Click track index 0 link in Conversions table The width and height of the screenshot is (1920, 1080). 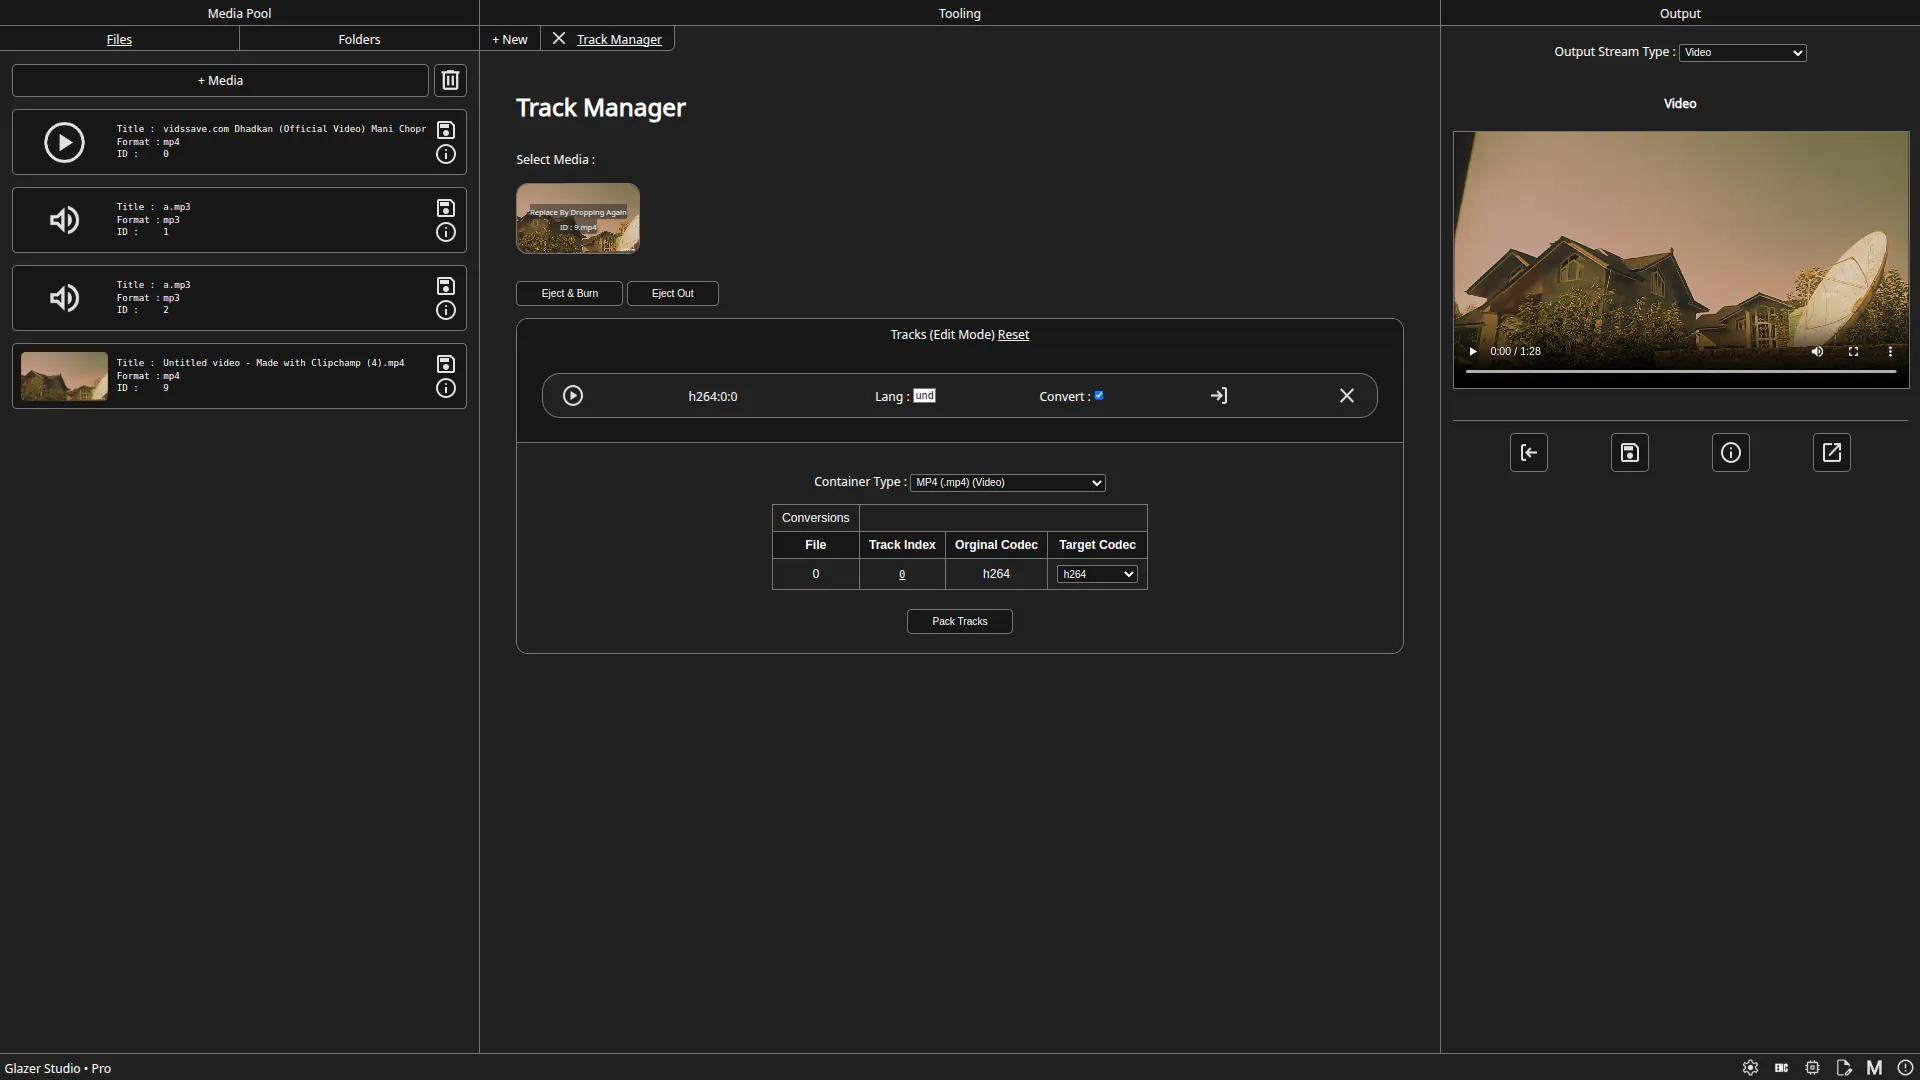(902, 574)
